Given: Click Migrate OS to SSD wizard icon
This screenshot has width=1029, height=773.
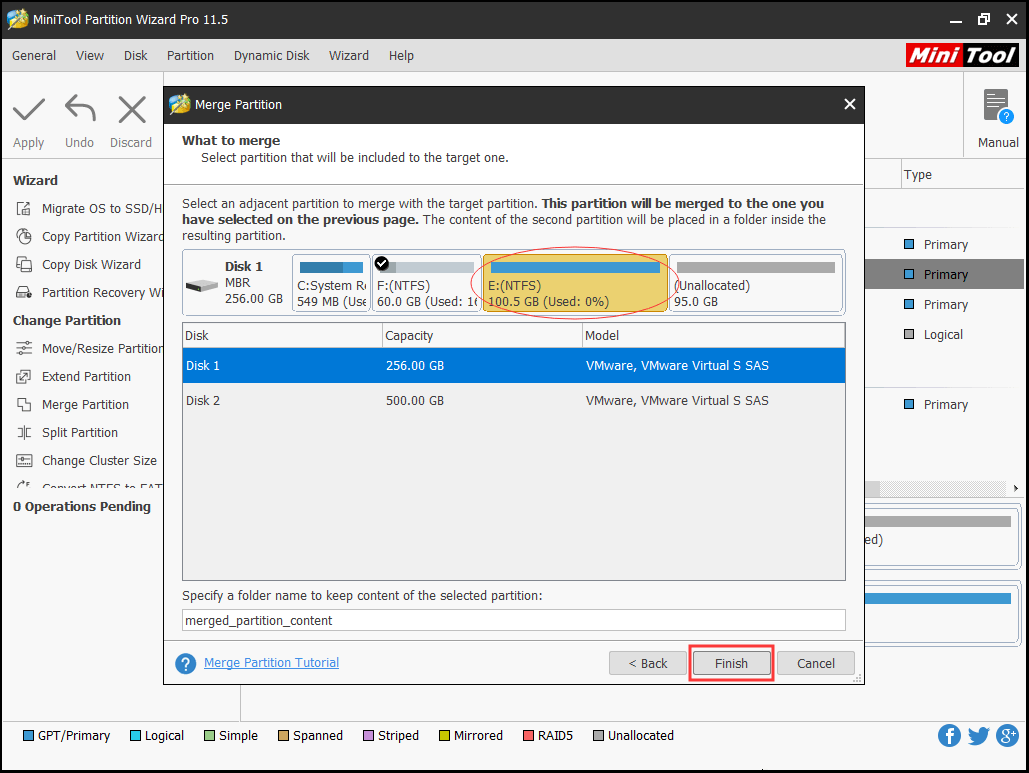Looking at the screenshot, I should [x=24, y=209].
